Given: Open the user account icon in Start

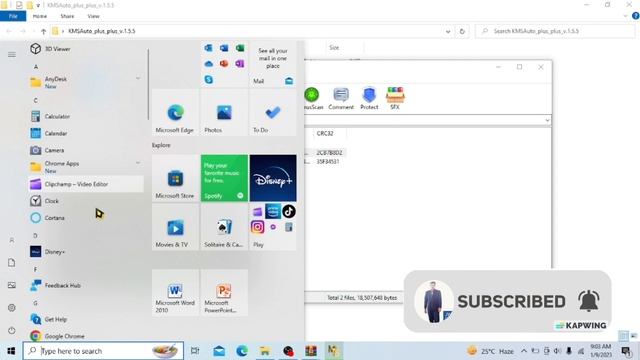Looking at the screenshot, I should click(12, 240).
